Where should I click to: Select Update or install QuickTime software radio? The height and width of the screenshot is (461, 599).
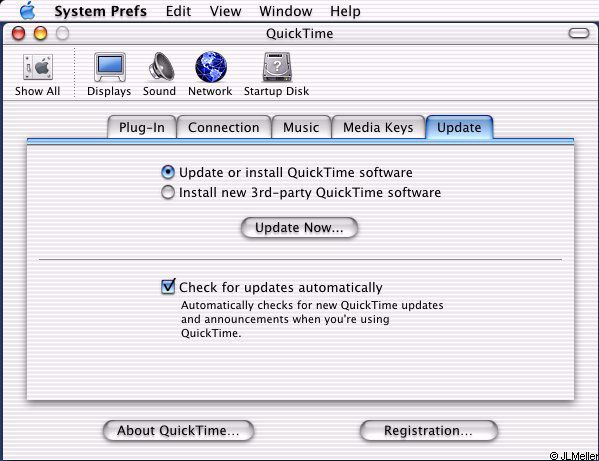tap(168, 172)
